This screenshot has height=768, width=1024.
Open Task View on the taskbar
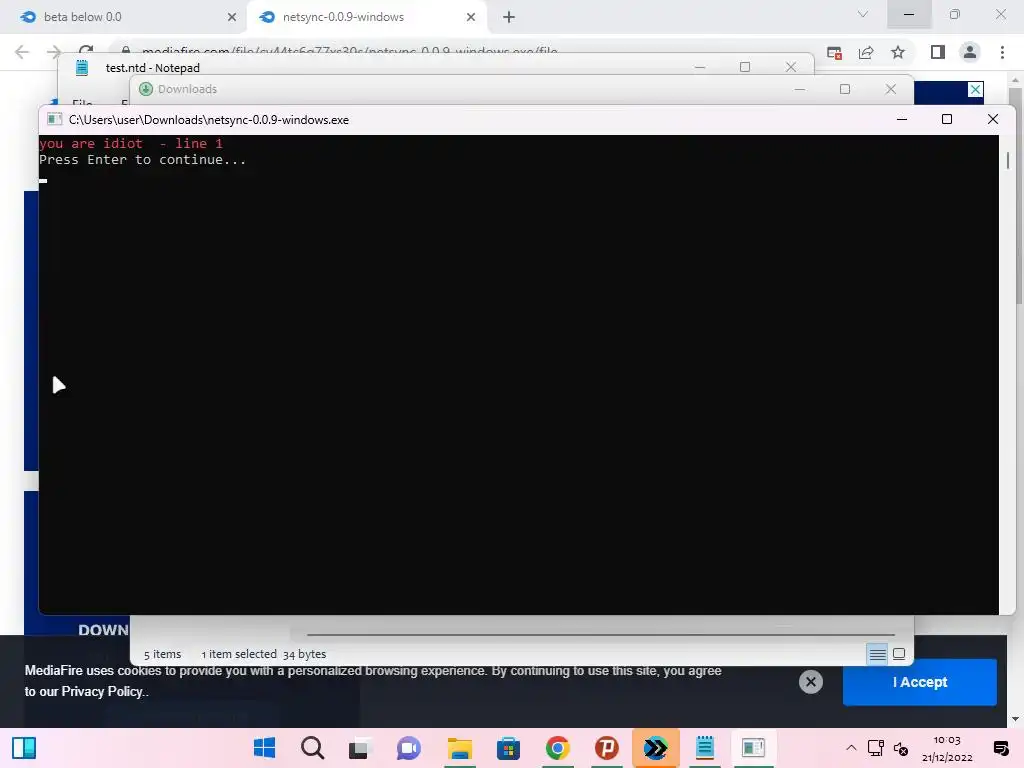[x=359, y=748]
